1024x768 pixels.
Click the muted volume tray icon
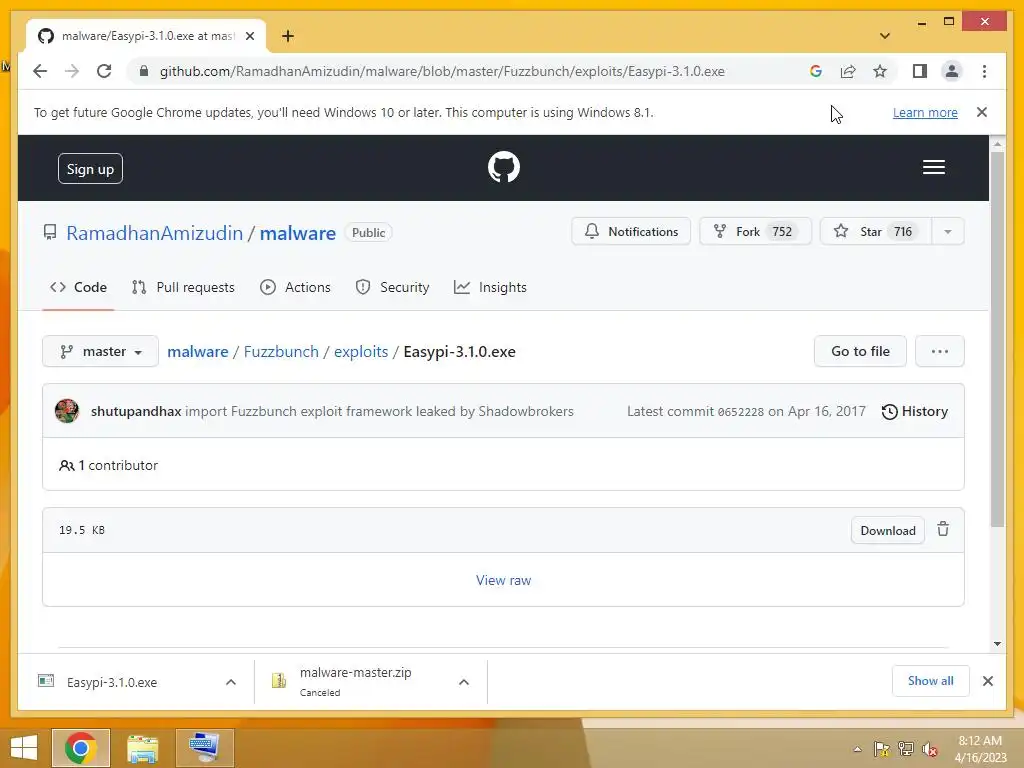point(930,749)
